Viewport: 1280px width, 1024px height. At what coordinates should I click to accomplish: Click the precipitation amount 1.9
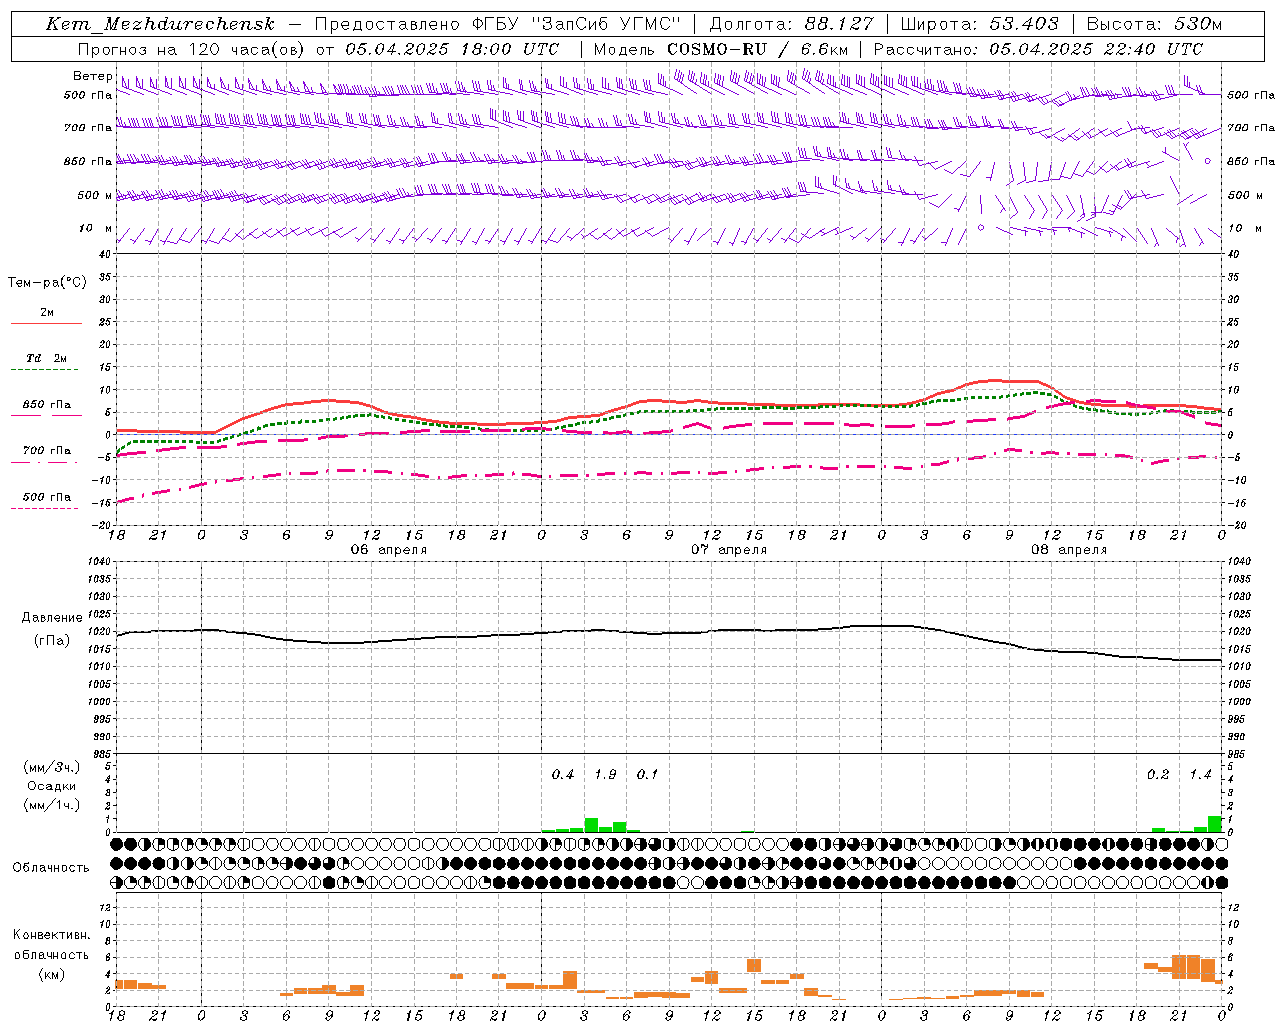[x=605, y=775]
